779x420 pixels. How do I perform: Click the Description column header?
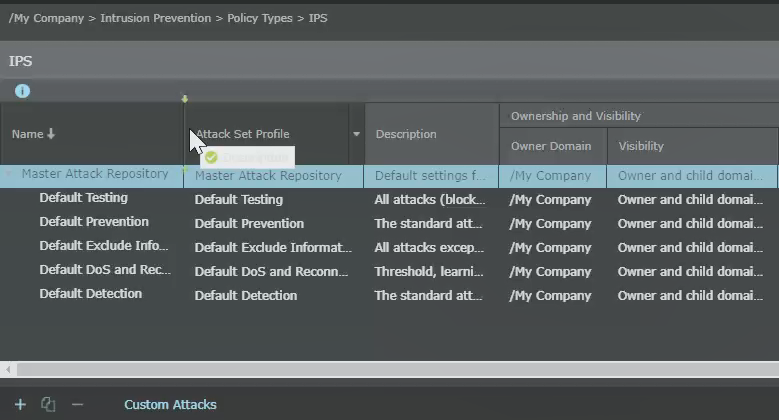[432, 134]
